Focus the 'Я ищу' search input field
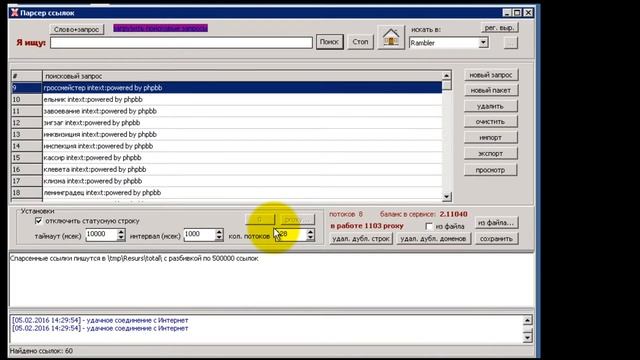Viewport: 640px width, 360px height. click(x=181, y=42)
